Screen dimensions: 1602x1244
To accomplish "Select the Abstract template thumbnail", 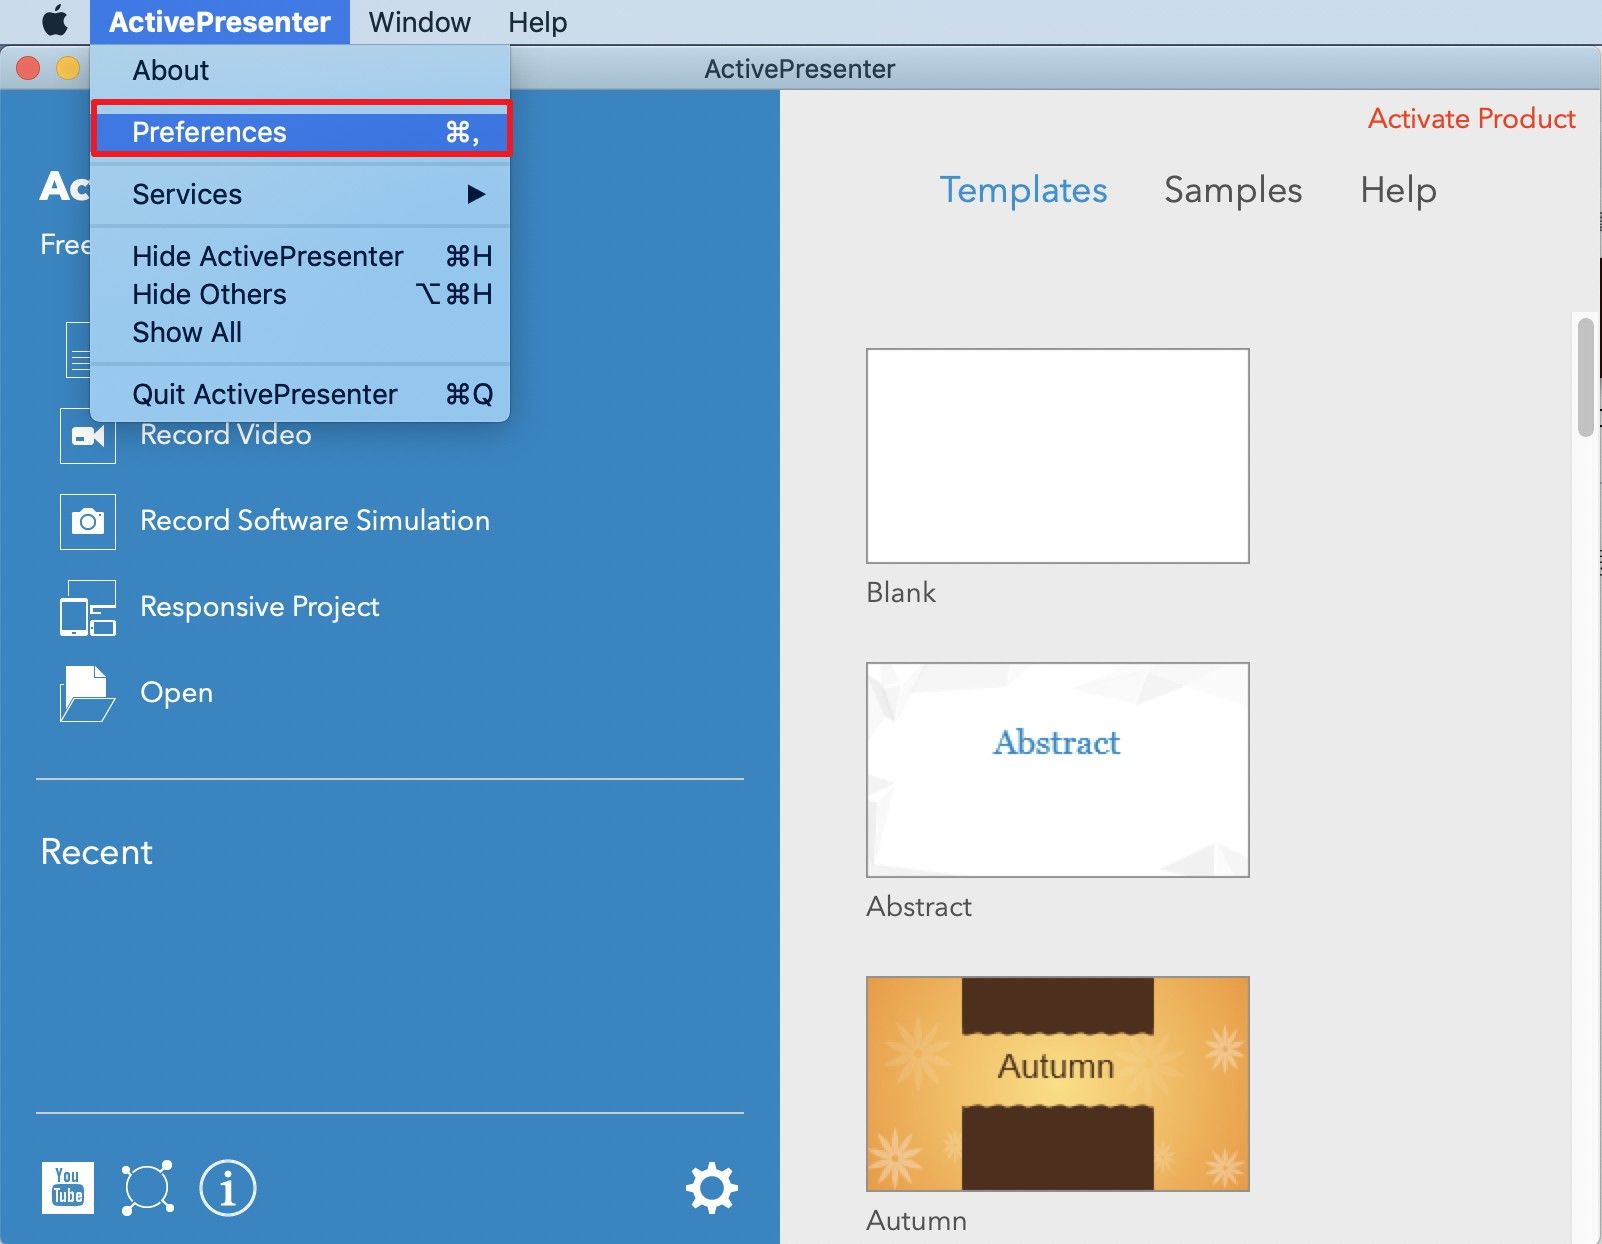I will click(x=1057, y=770).
